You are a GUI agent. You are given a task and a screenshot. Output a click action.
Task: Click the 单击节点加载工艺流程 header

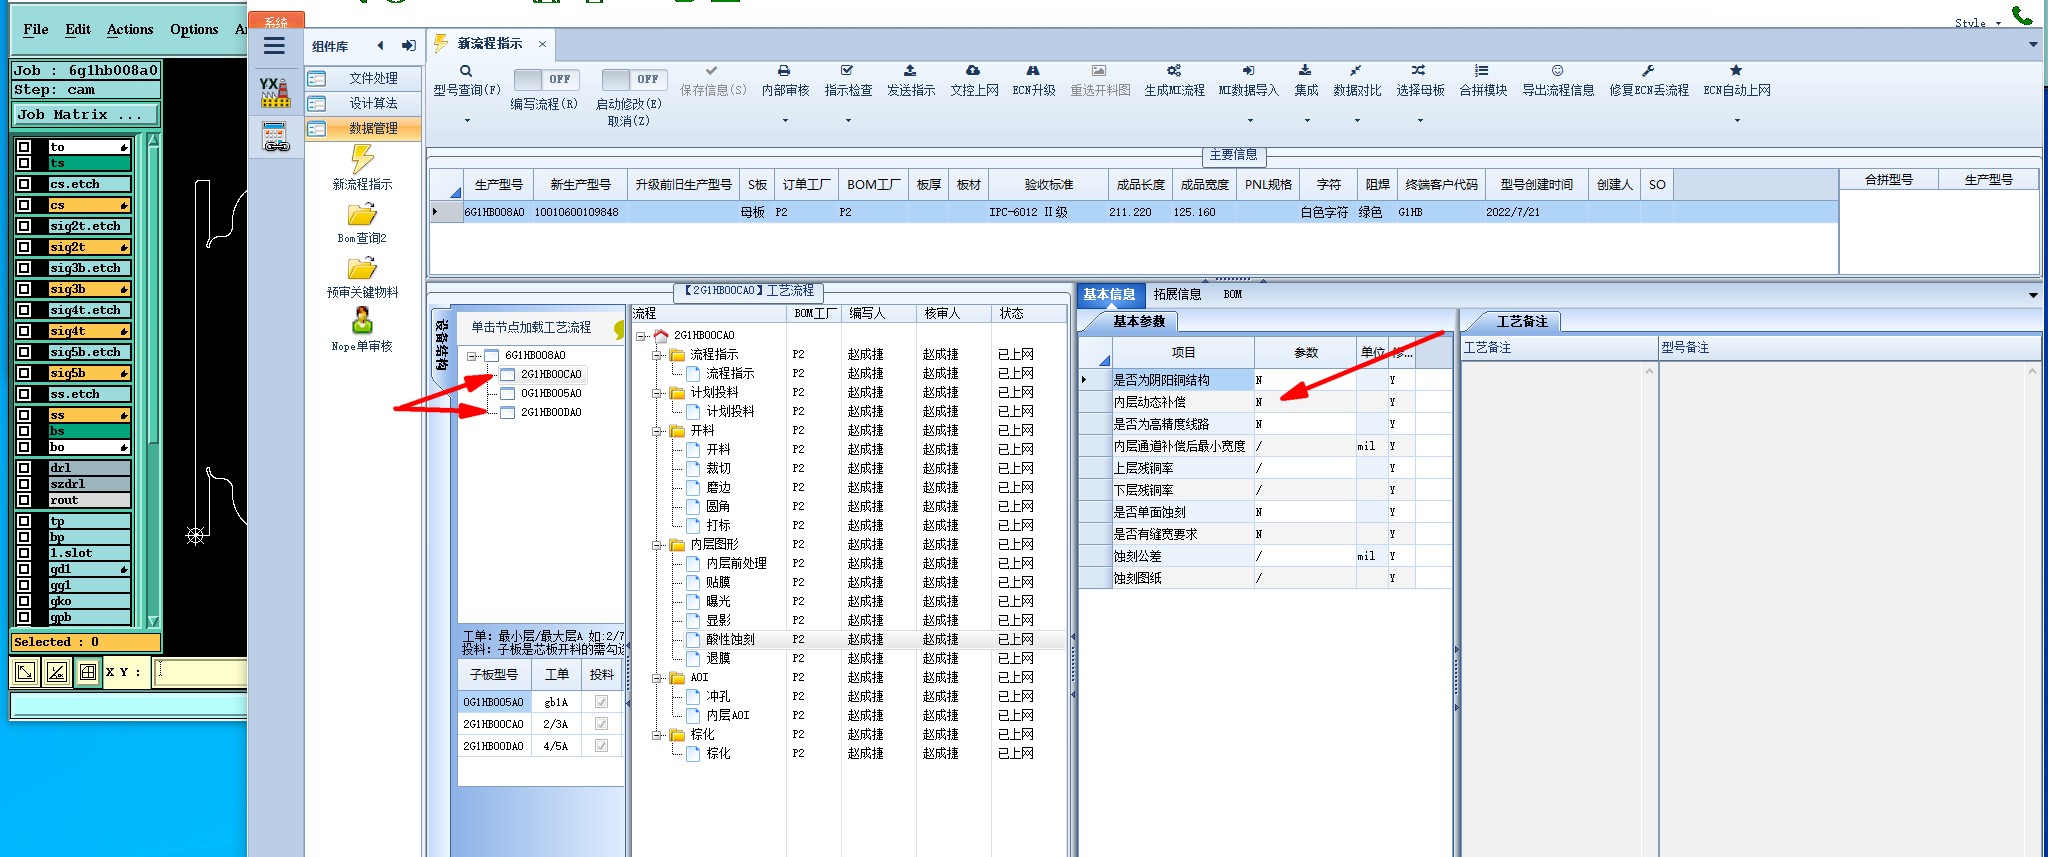click(x=531, y=327)
